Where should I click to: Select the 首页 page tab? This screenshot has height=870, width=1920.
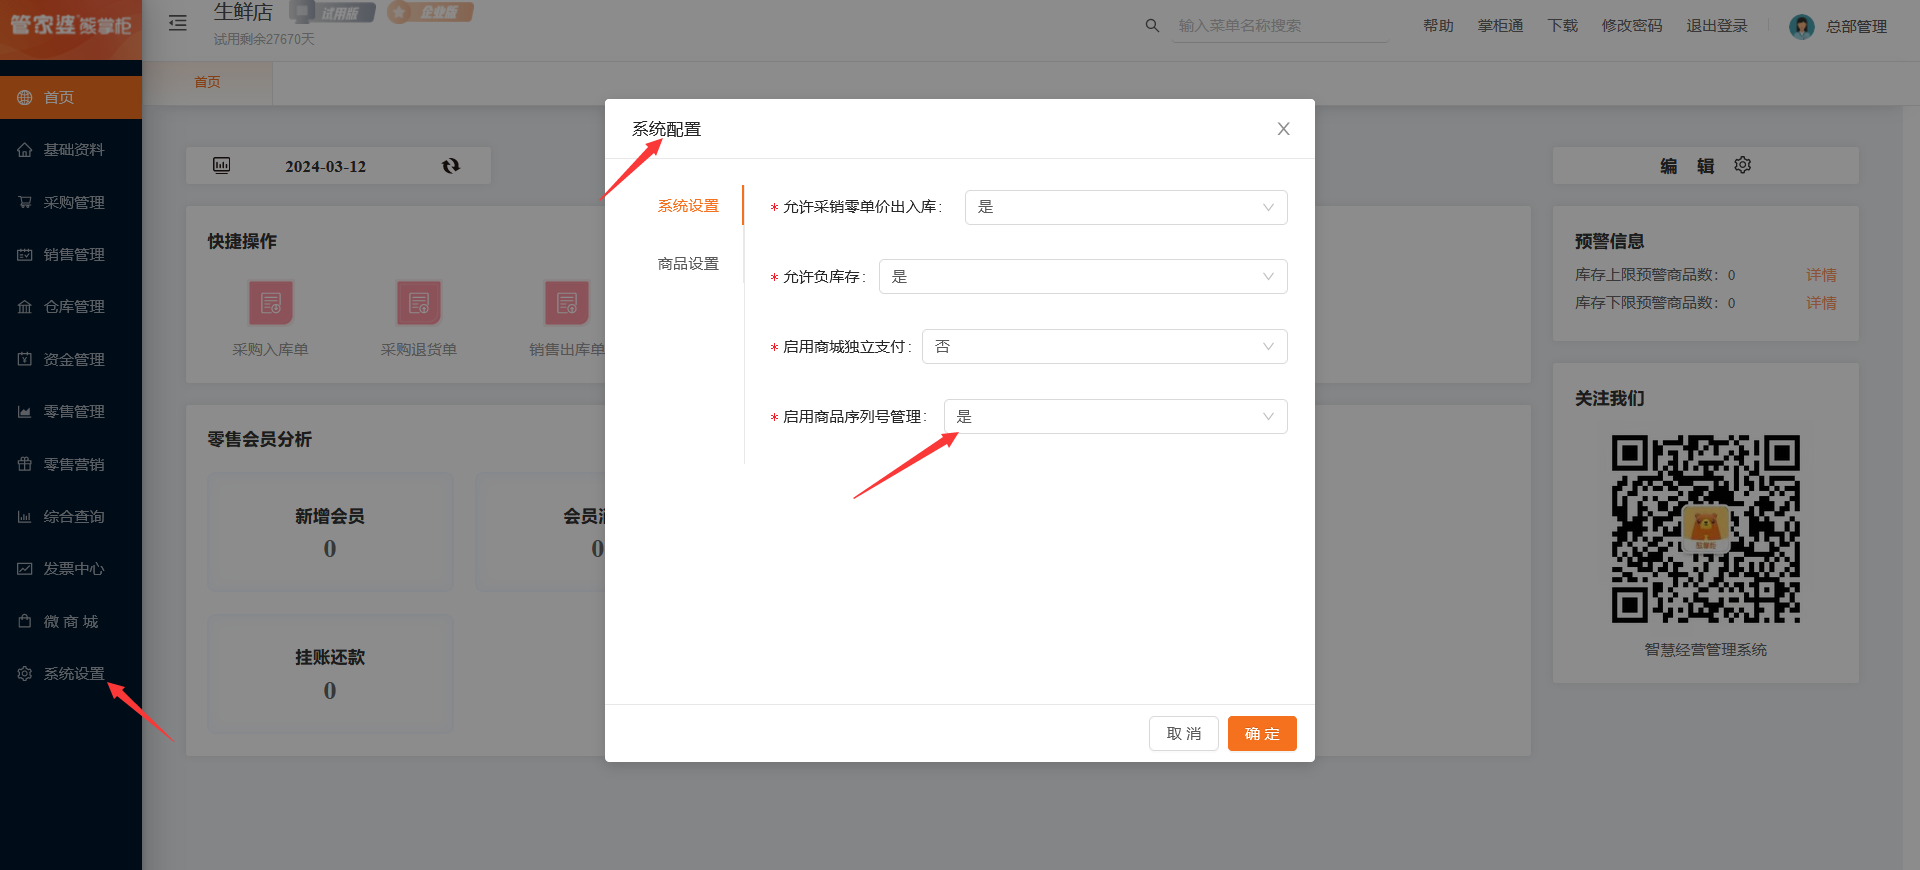click(207, 82)
